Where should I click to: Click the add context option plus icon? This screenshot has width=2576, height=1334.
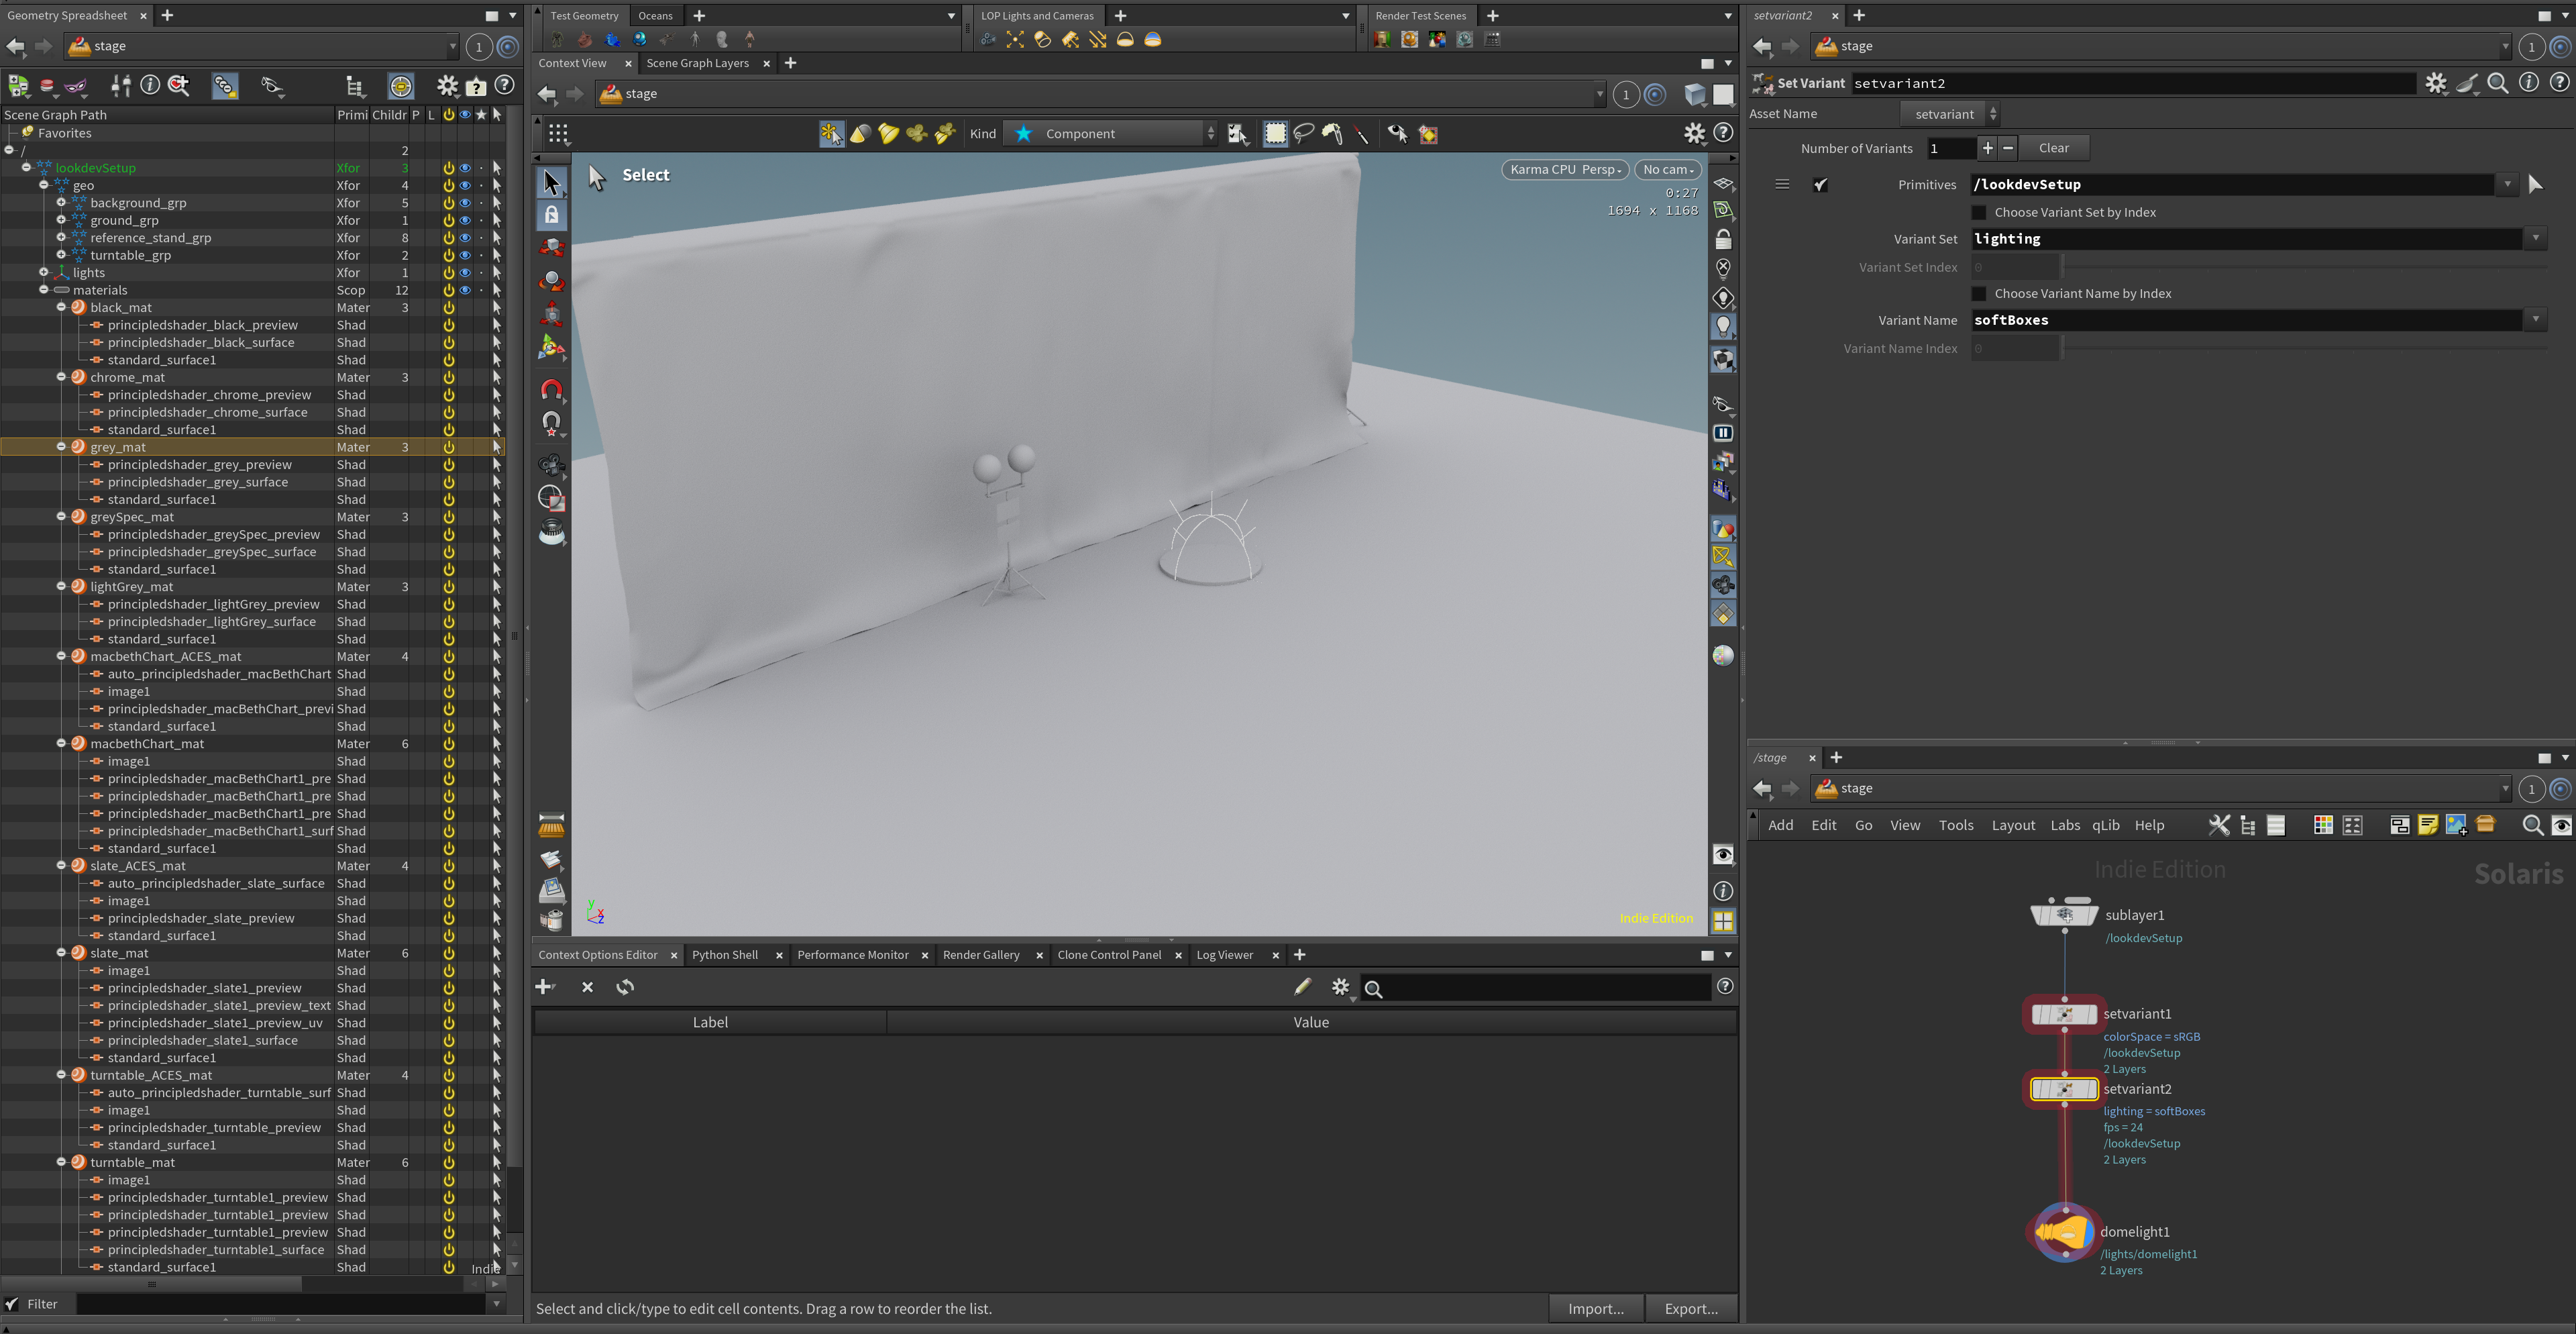[x=545, y=987]
